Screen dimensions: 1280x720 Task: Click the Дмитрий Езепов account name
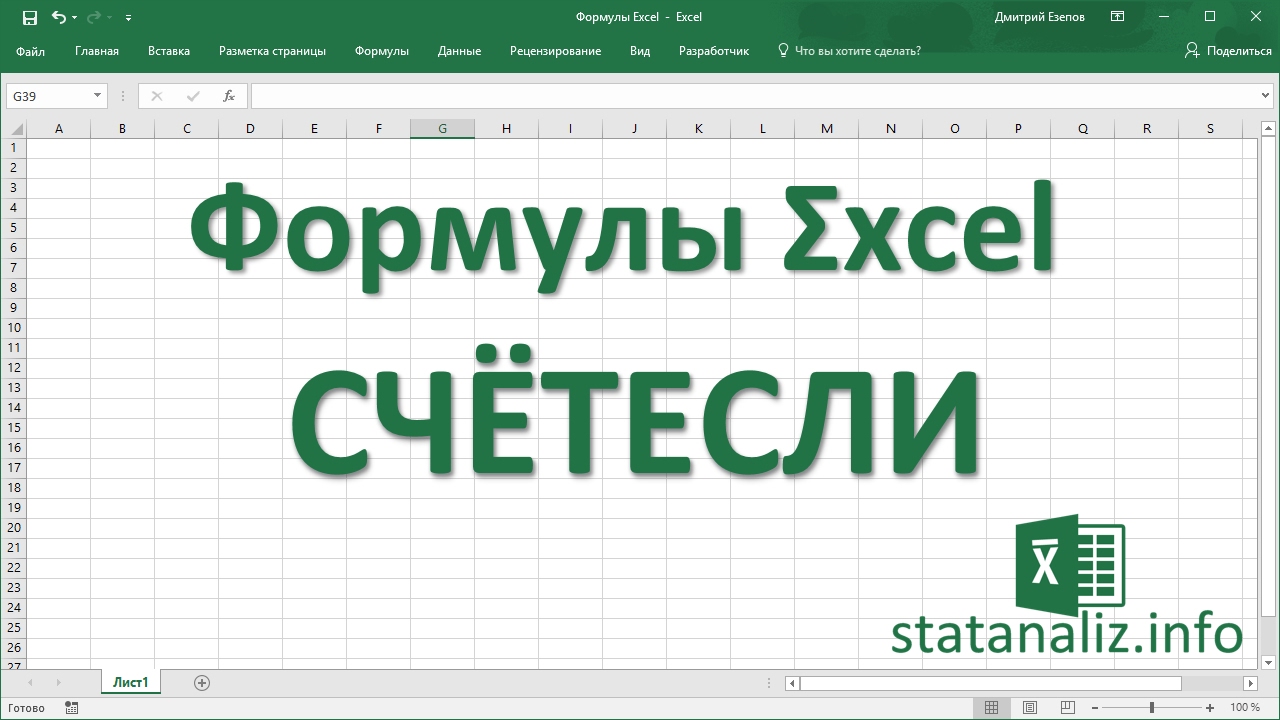[1039, 17]
